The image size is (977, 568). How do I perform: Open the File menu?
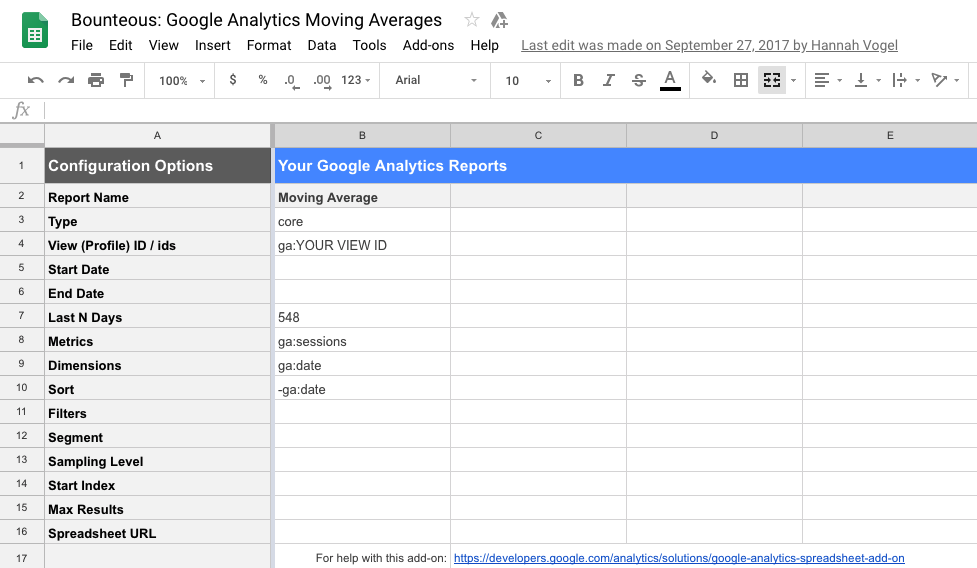click(x=82, y=45)
